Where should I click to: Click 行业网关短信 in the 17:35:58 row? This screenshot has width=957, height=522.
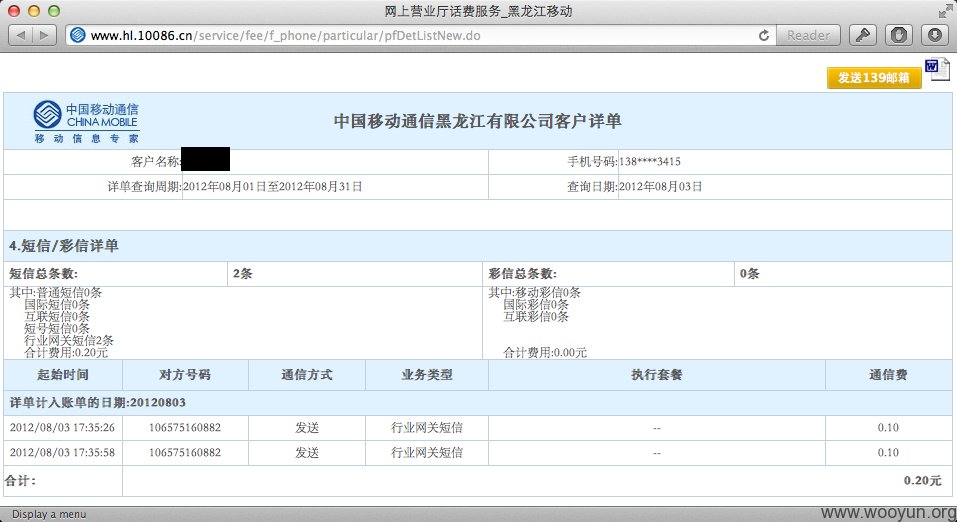427,452
